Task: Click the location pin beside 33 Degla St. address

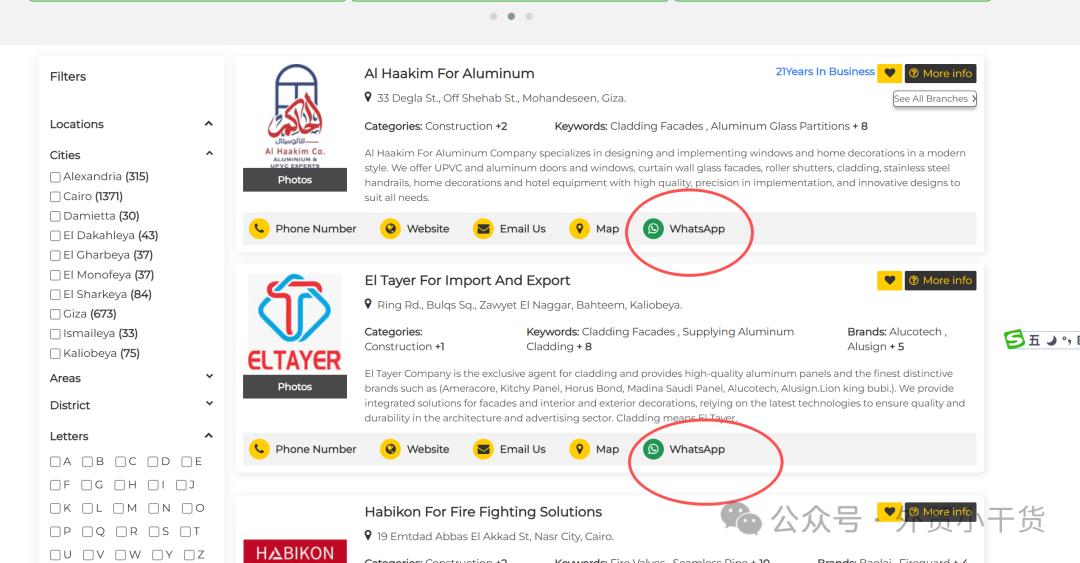Action: 368,97
